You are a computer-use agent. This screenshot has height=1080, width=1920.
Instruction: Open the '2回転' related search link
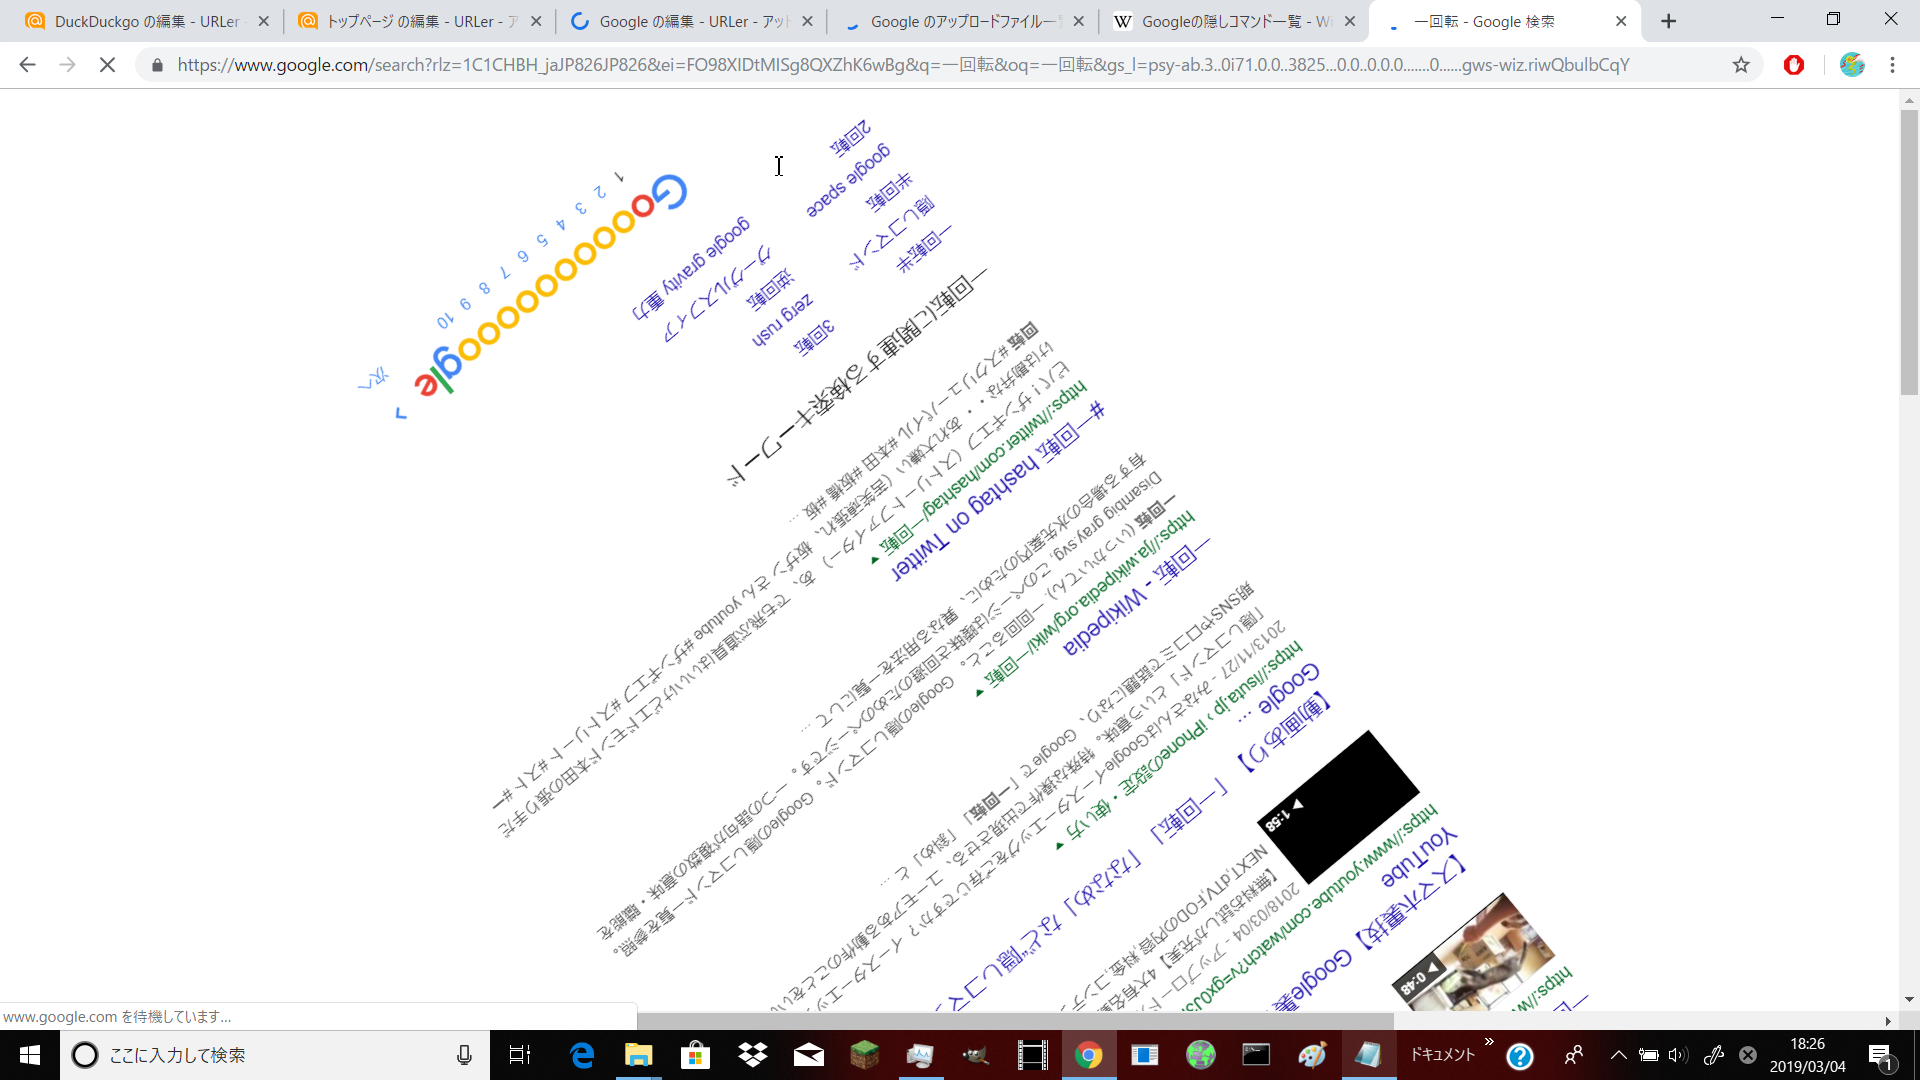pyautogui.click(x=851, y=137)
